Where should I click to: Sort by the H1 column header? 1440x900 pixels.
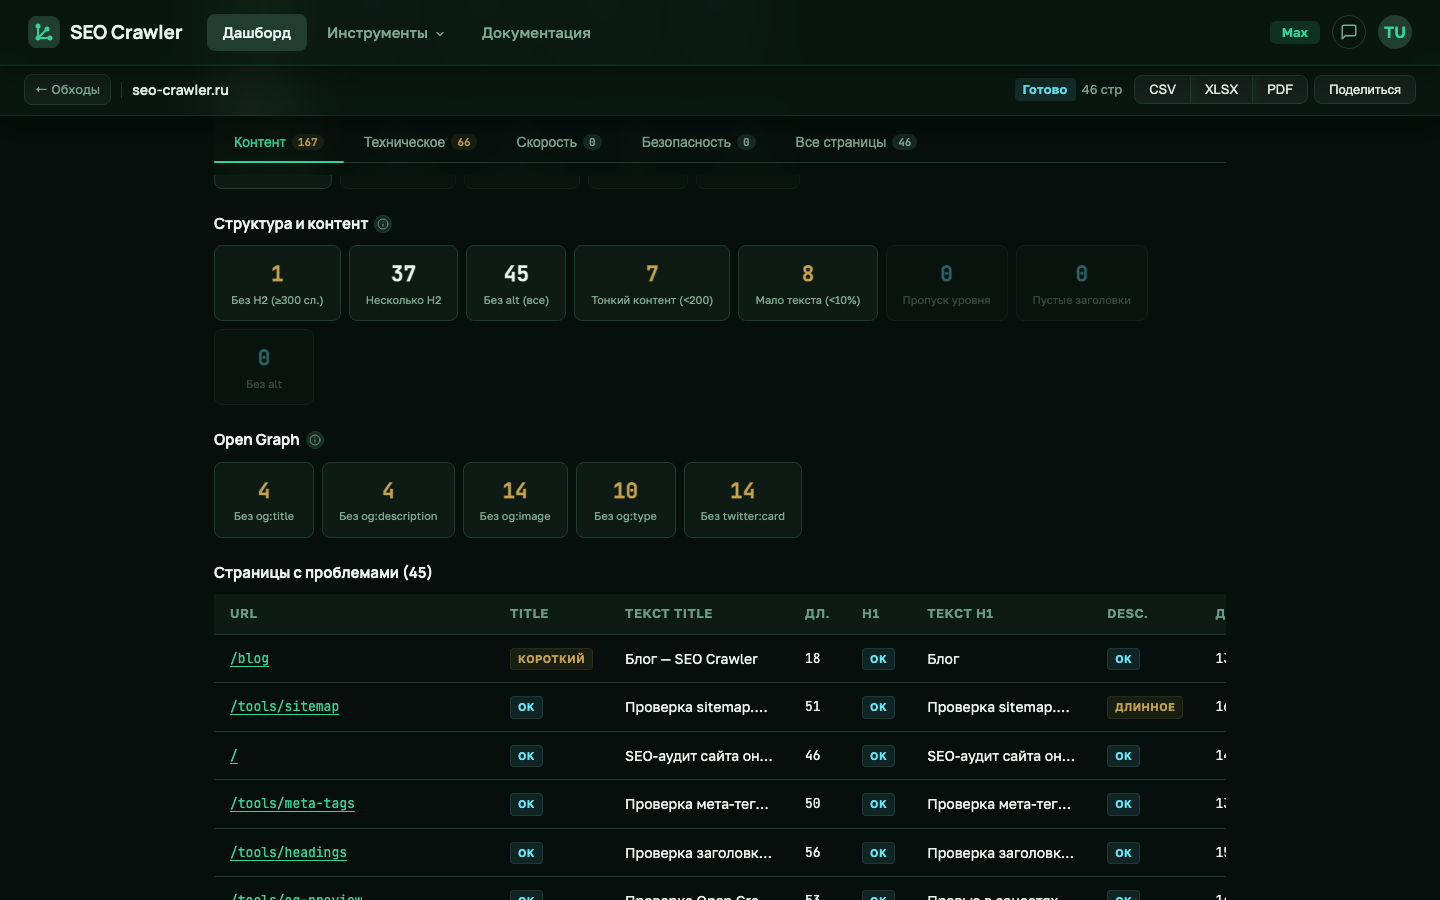coord(871,614)
